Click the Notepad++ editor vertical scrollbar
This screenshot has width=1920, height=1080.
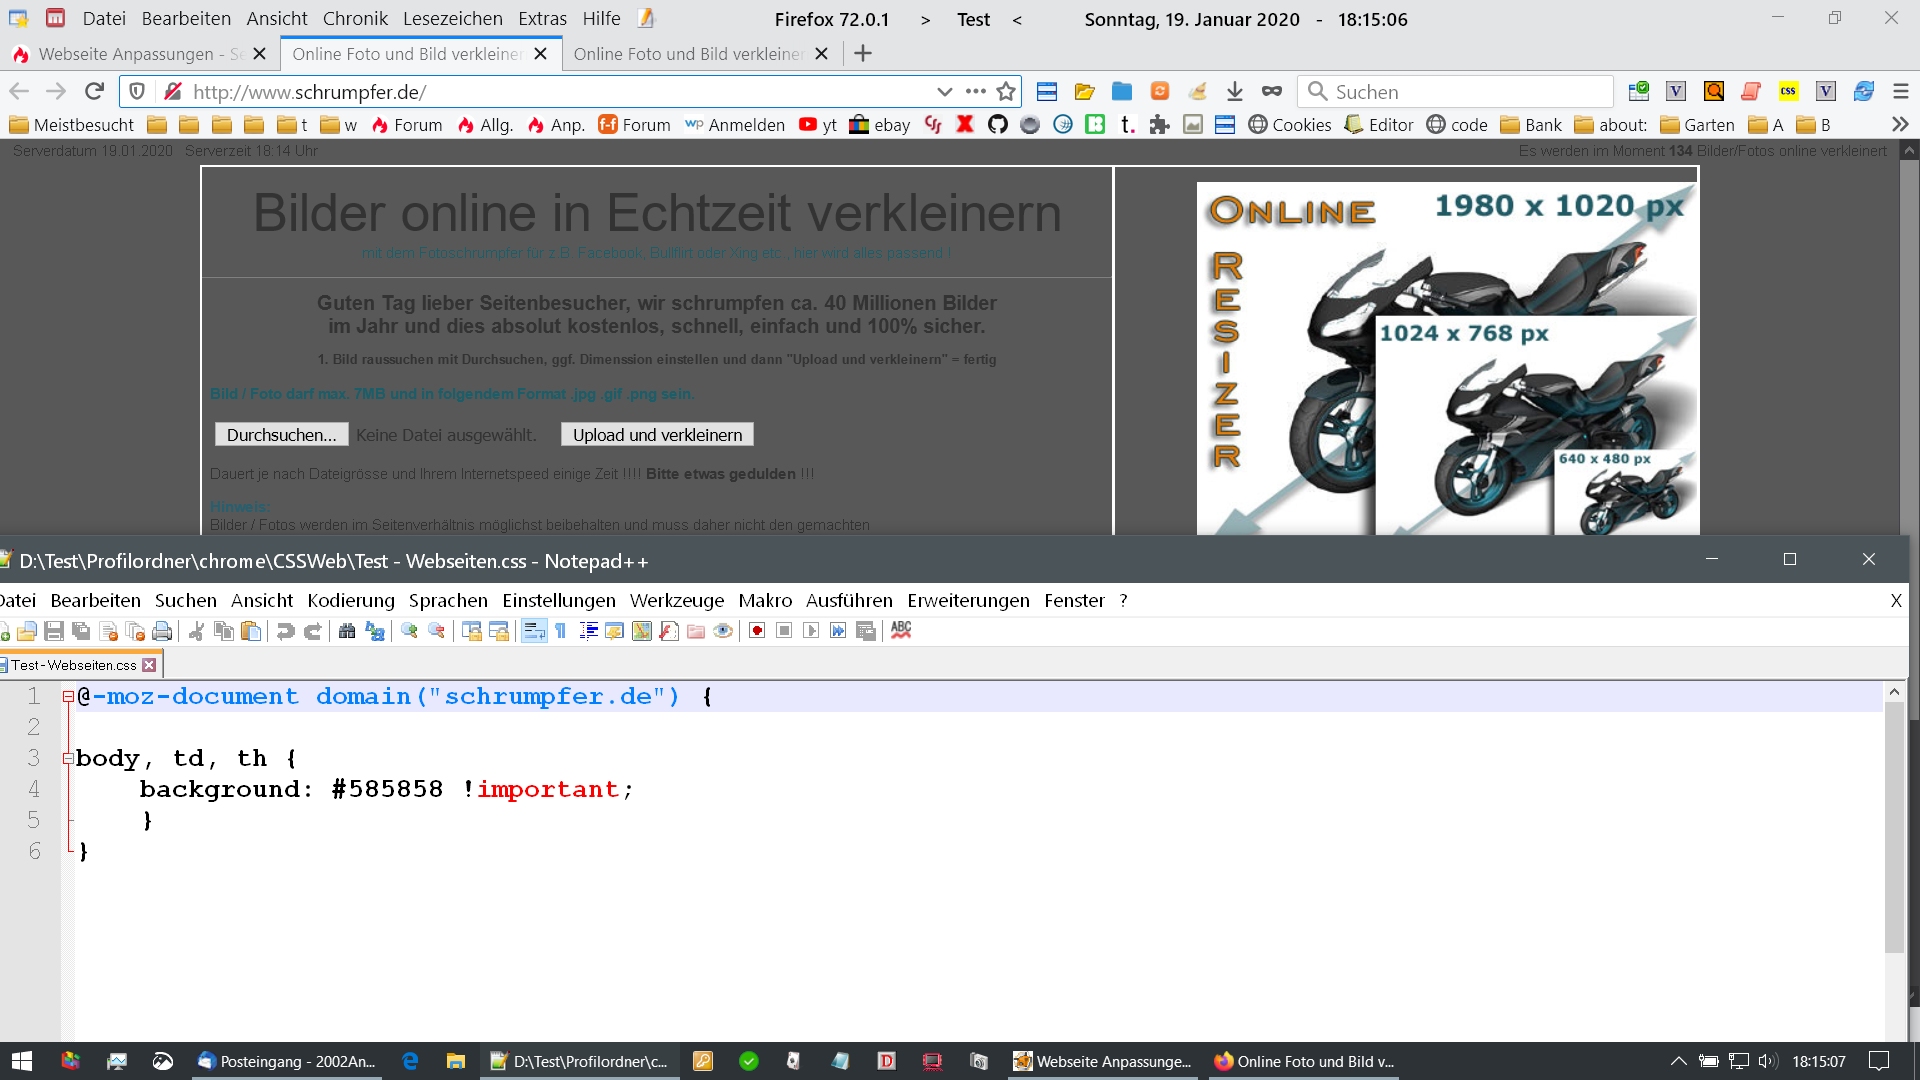point(1893,827)
